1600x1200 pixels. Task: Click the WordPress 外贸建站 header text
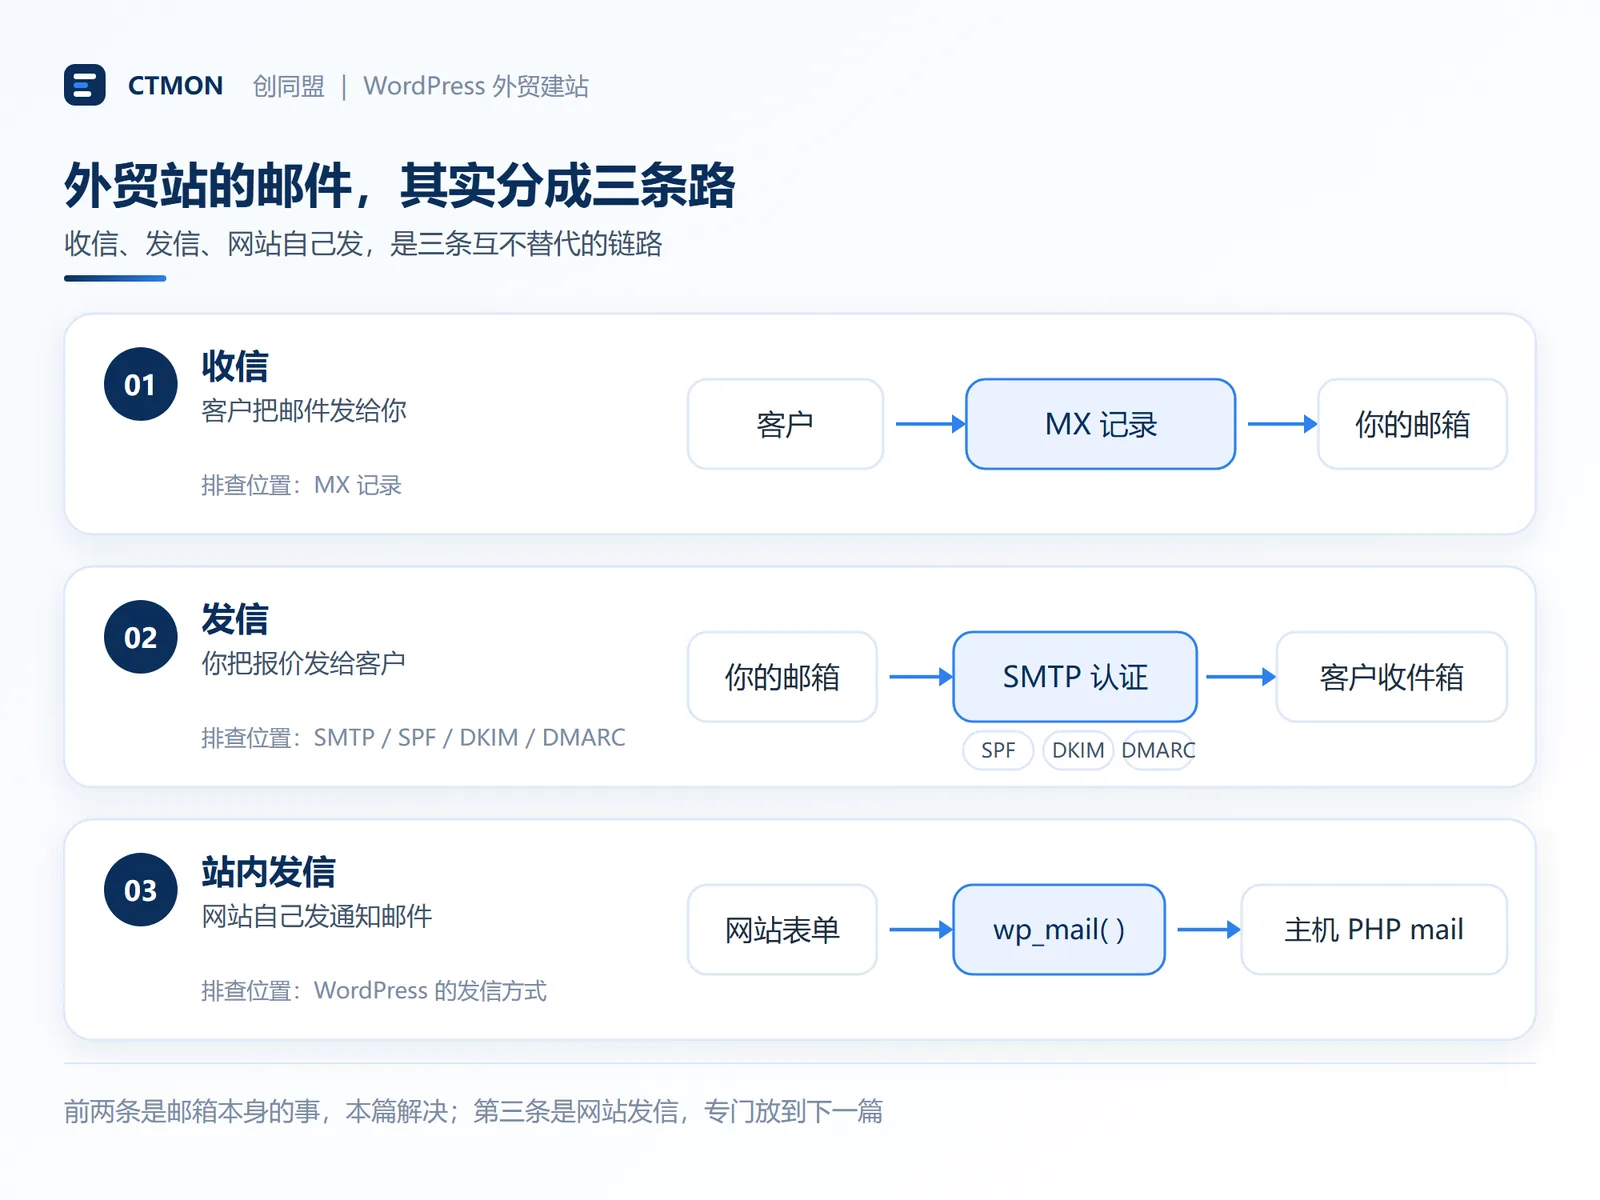[476, 86]
